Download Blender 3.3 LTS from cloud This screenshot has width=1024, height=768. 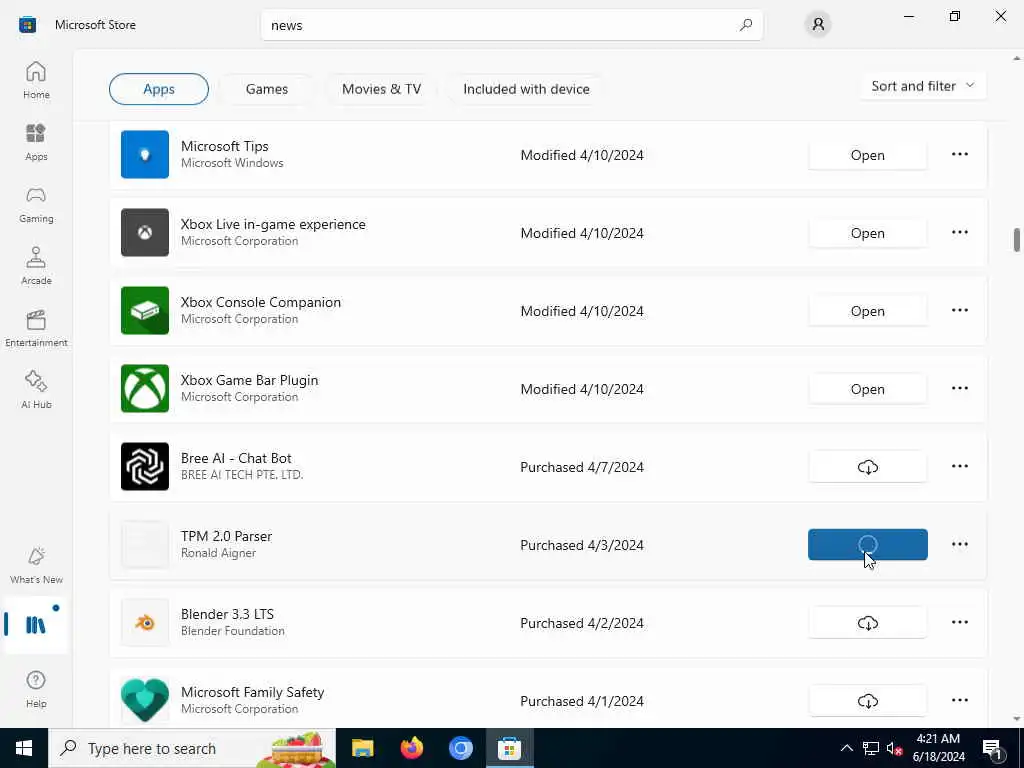point(867,623)
